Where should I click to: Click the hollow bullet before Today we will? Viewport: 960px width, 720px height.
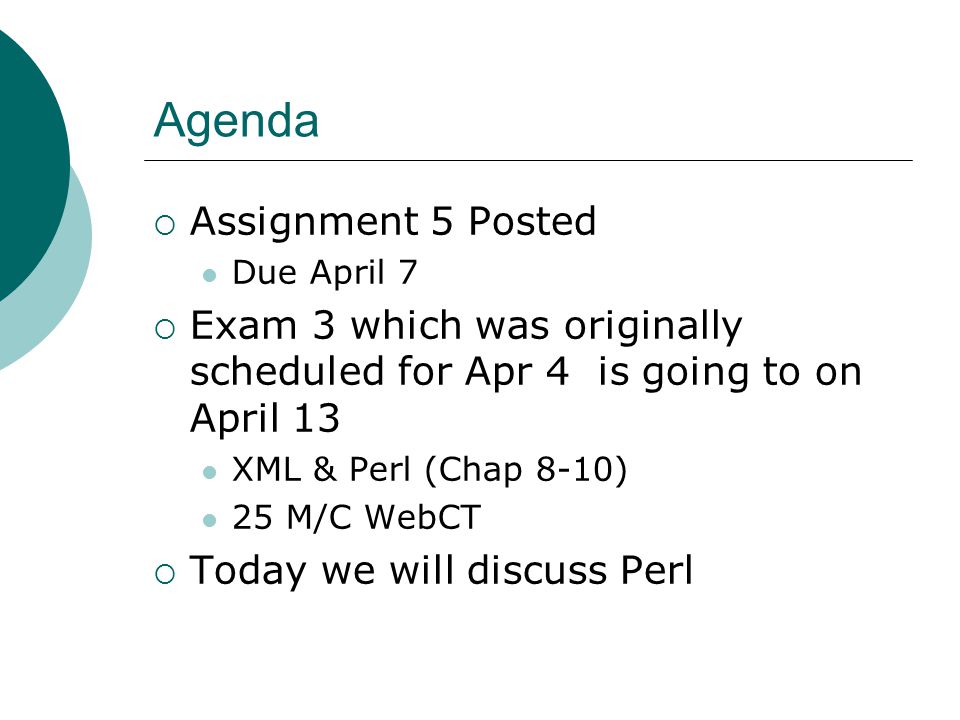point(165,574)
